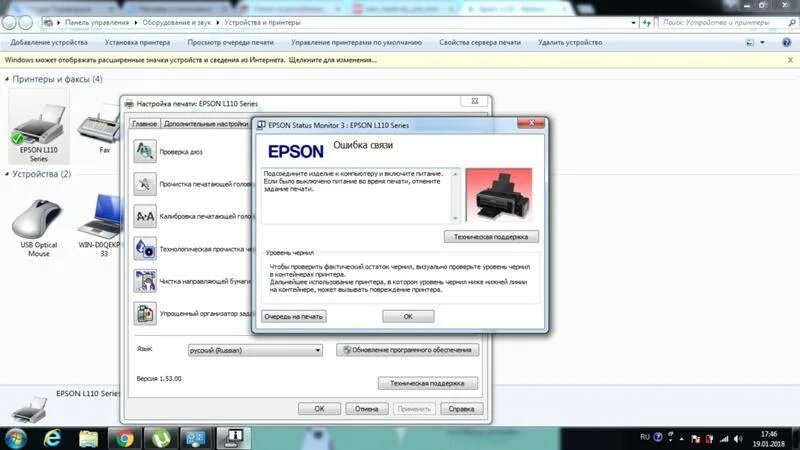The height and width of the screenshot is (450, 800).
Task: Open the volume control in system tray
Action: [738, 439]
